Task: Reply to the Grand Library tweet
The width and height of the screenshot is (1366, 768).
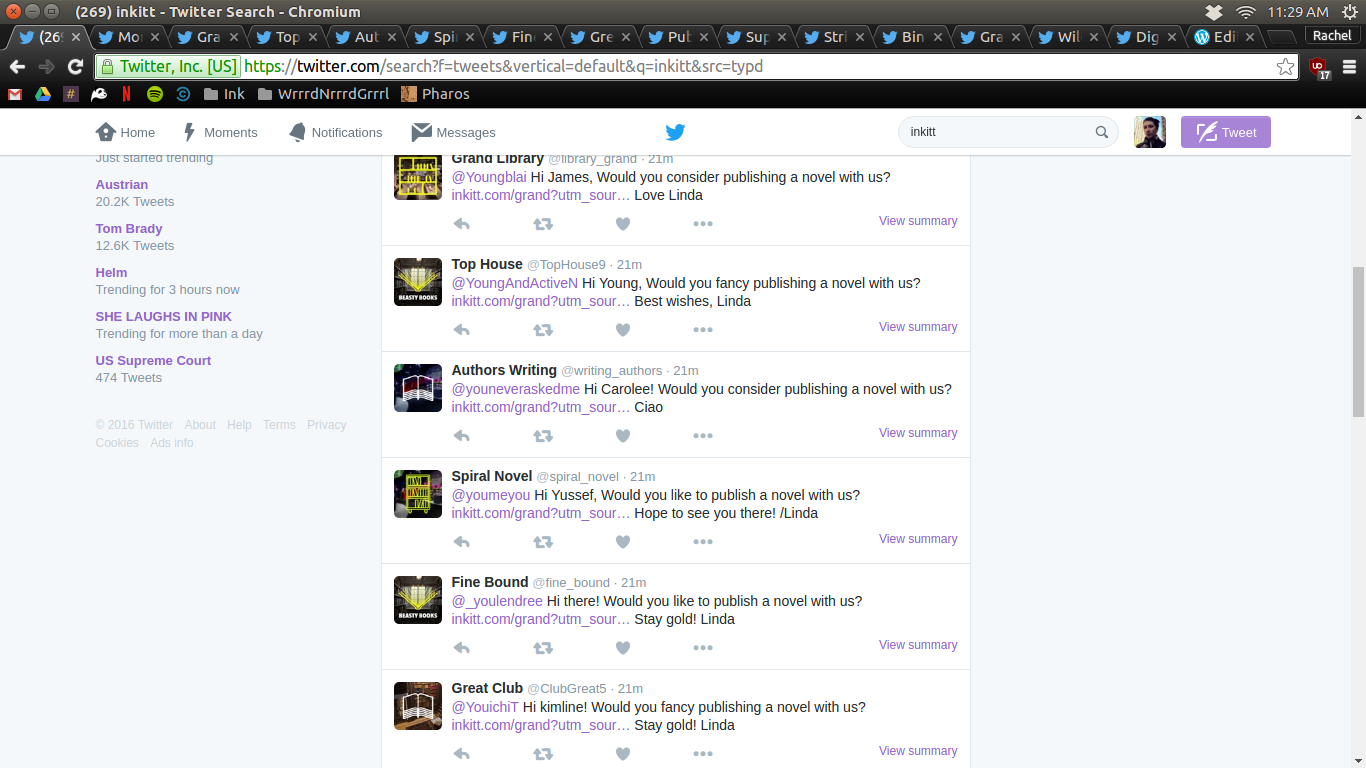Action: coord(461,224)
